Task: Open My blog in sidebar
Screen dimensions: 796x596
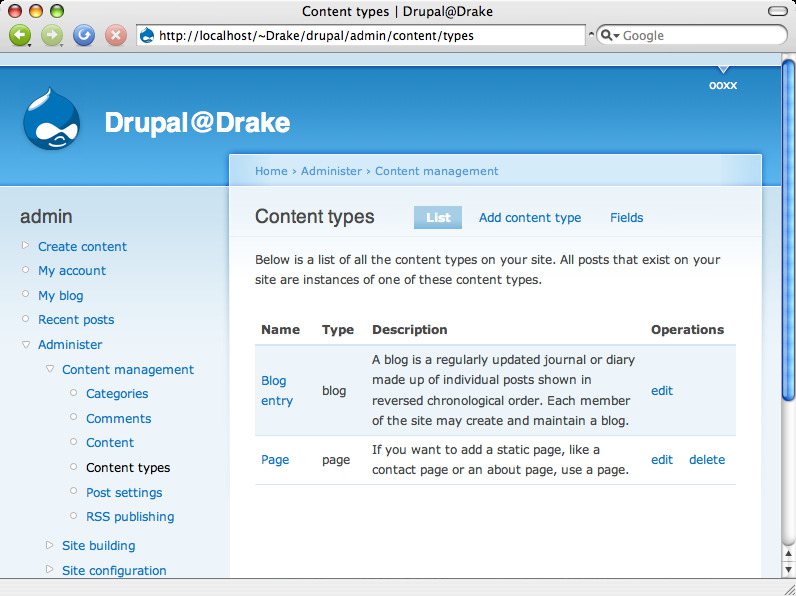Action: point(60,295)
